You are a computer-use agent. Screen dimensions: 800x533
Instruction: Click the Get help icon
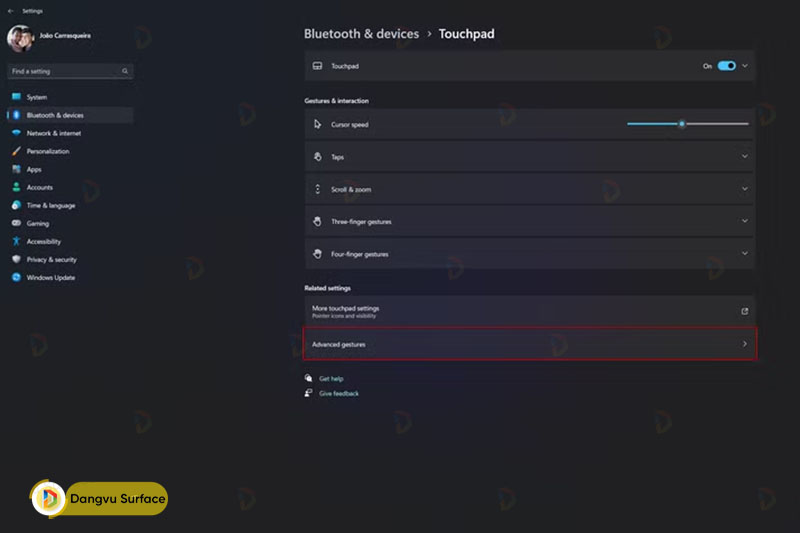click(309, 379)
